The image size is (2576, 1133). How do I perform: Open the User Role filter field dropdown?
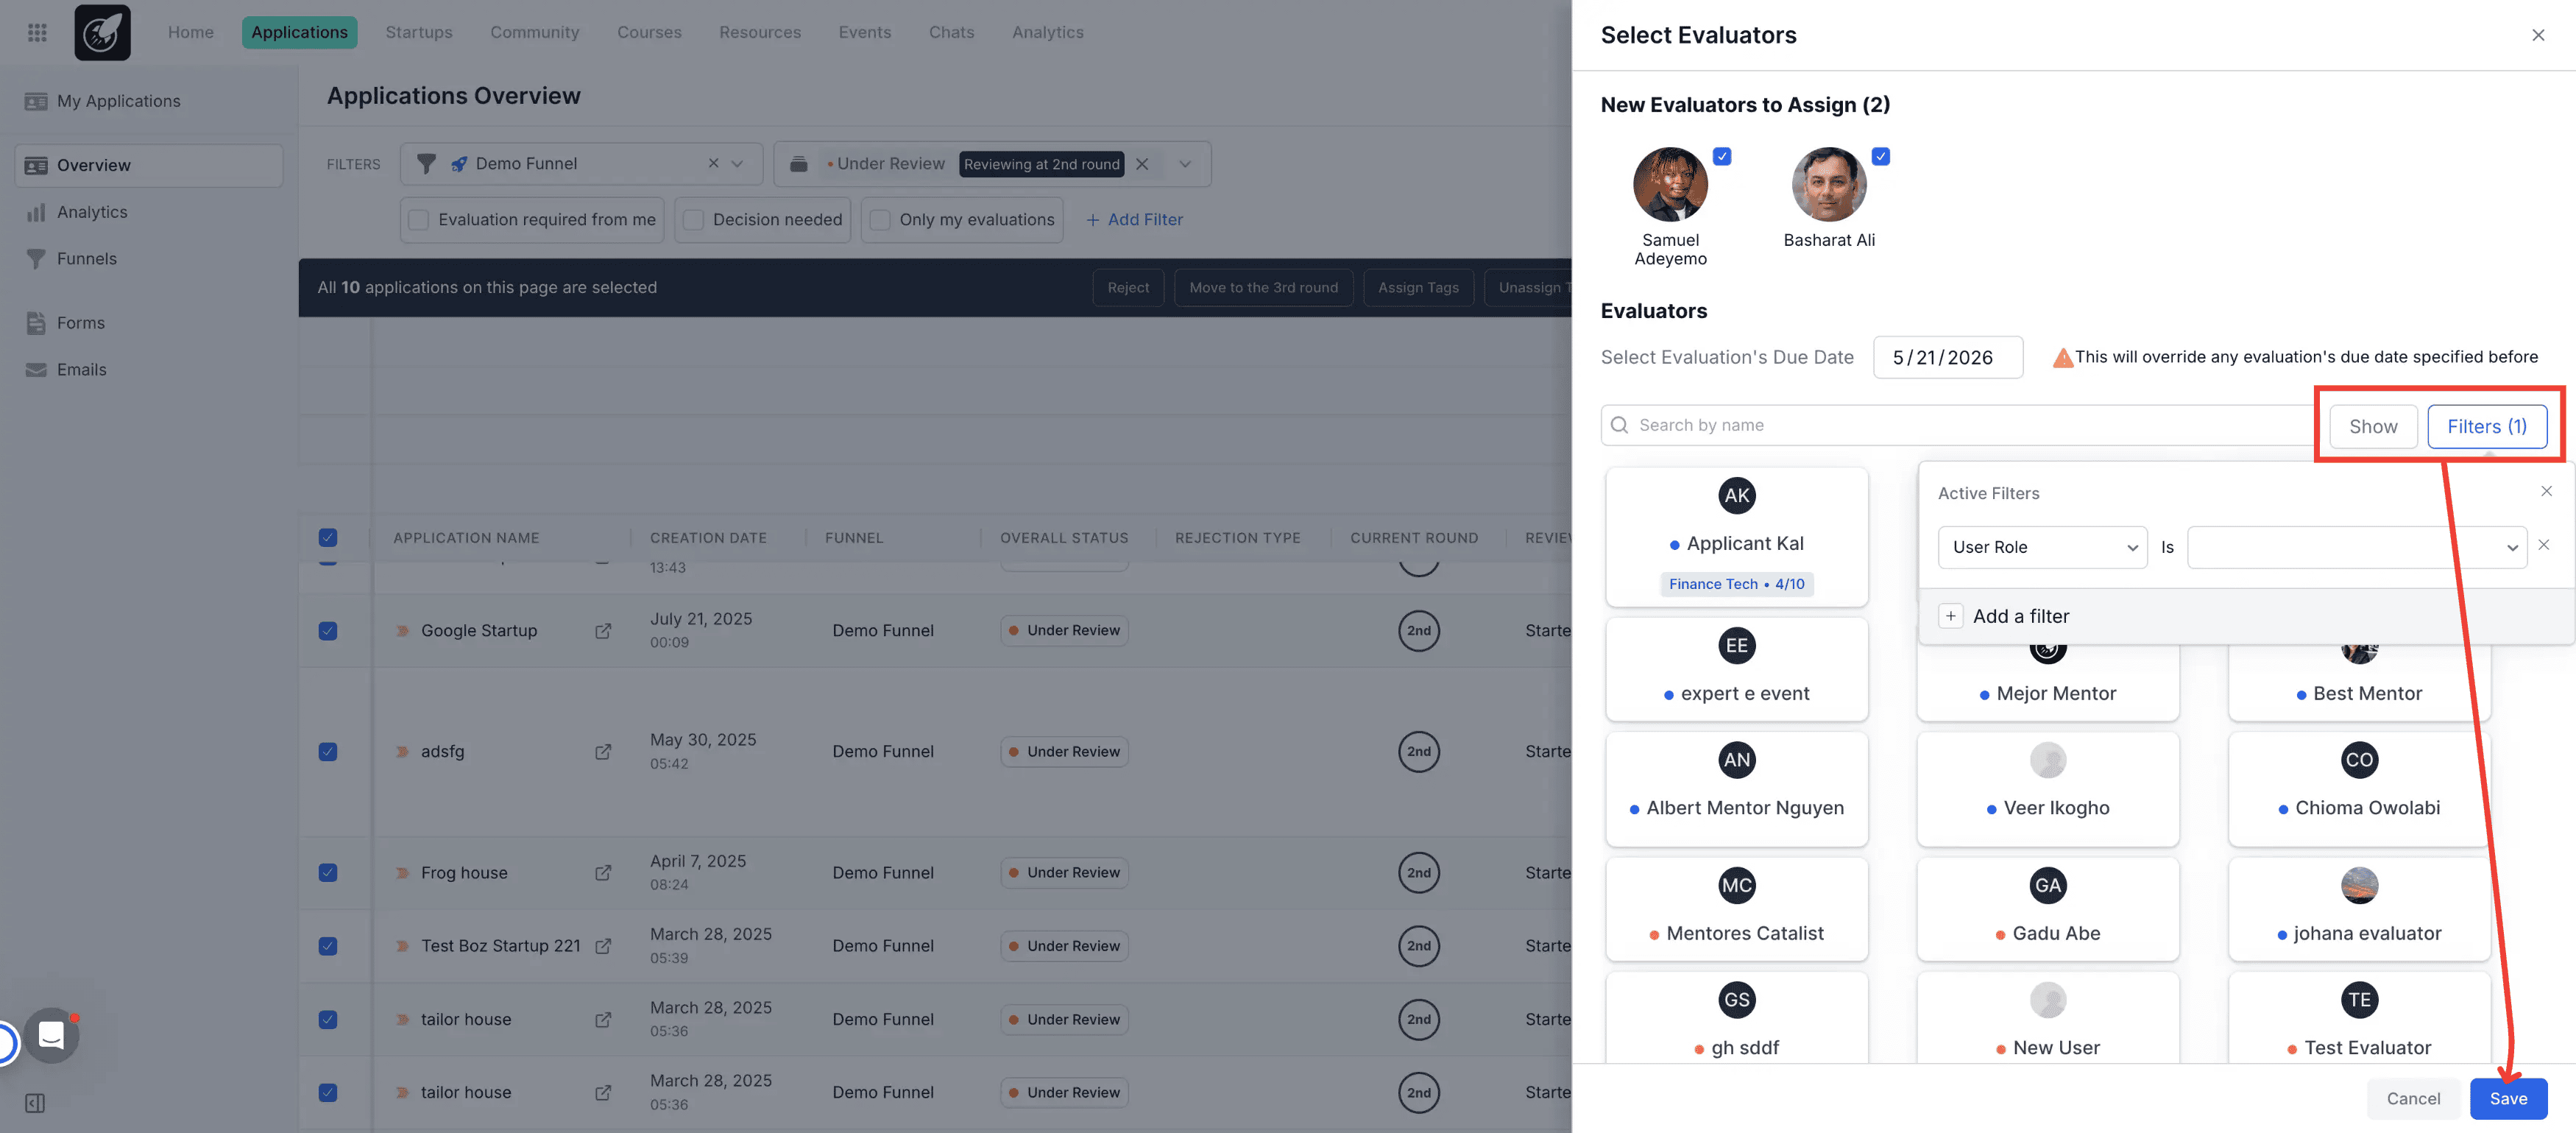pyautogui.click(x=2042, y=547)
